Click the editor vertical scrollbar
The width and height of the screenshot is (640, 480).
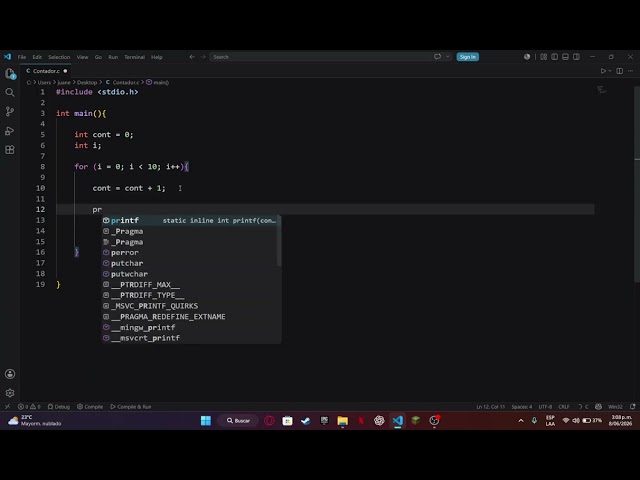point(637,184)
